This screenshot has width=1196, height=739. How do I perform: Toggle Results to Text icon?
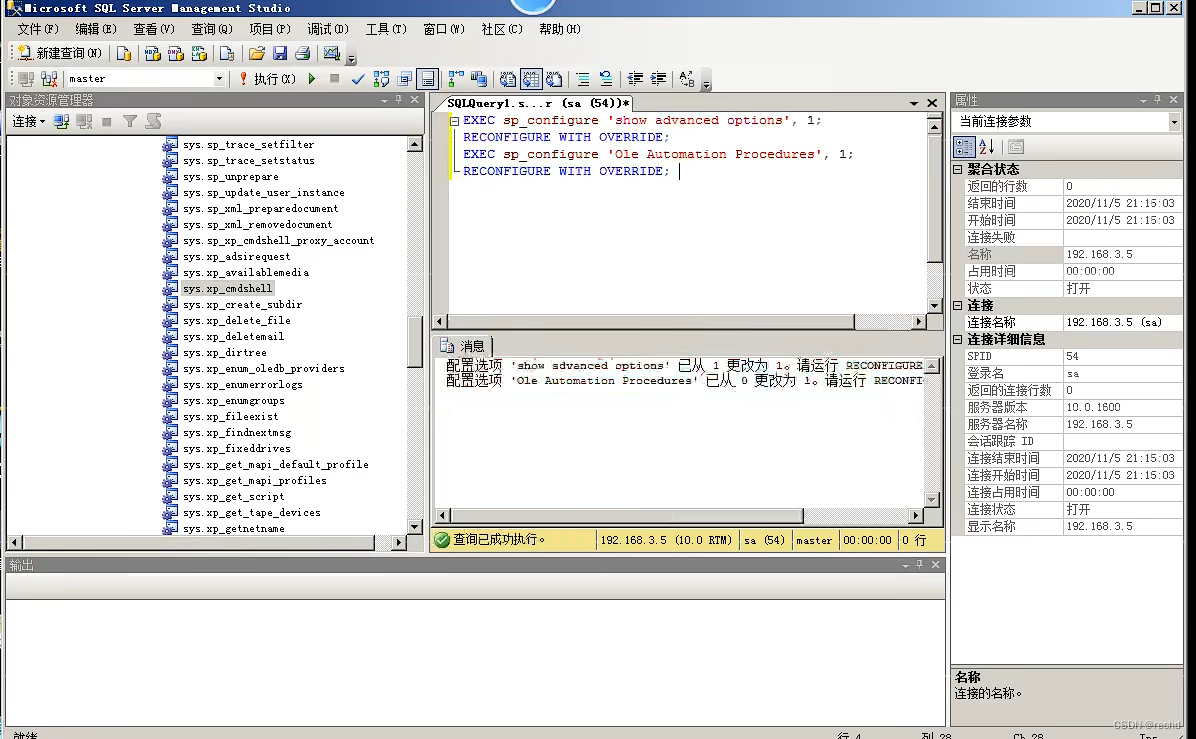point(507,79)
